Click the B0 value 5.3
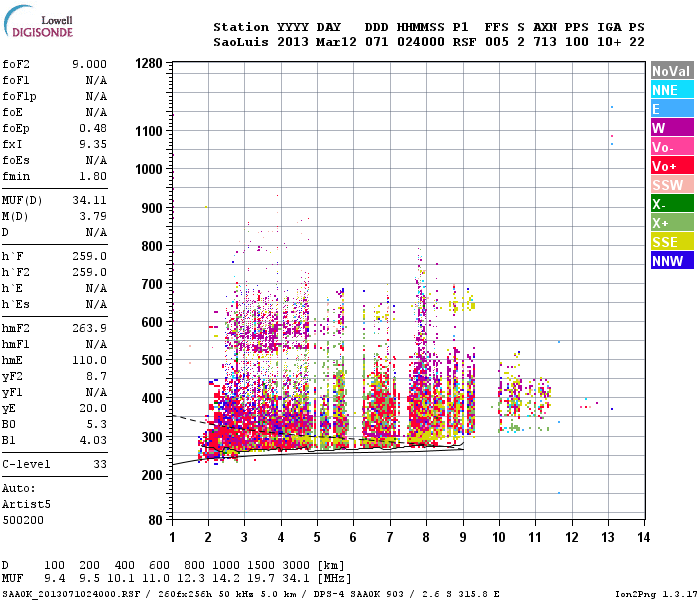Screen dimensions: 700x600 click(96, 425)
